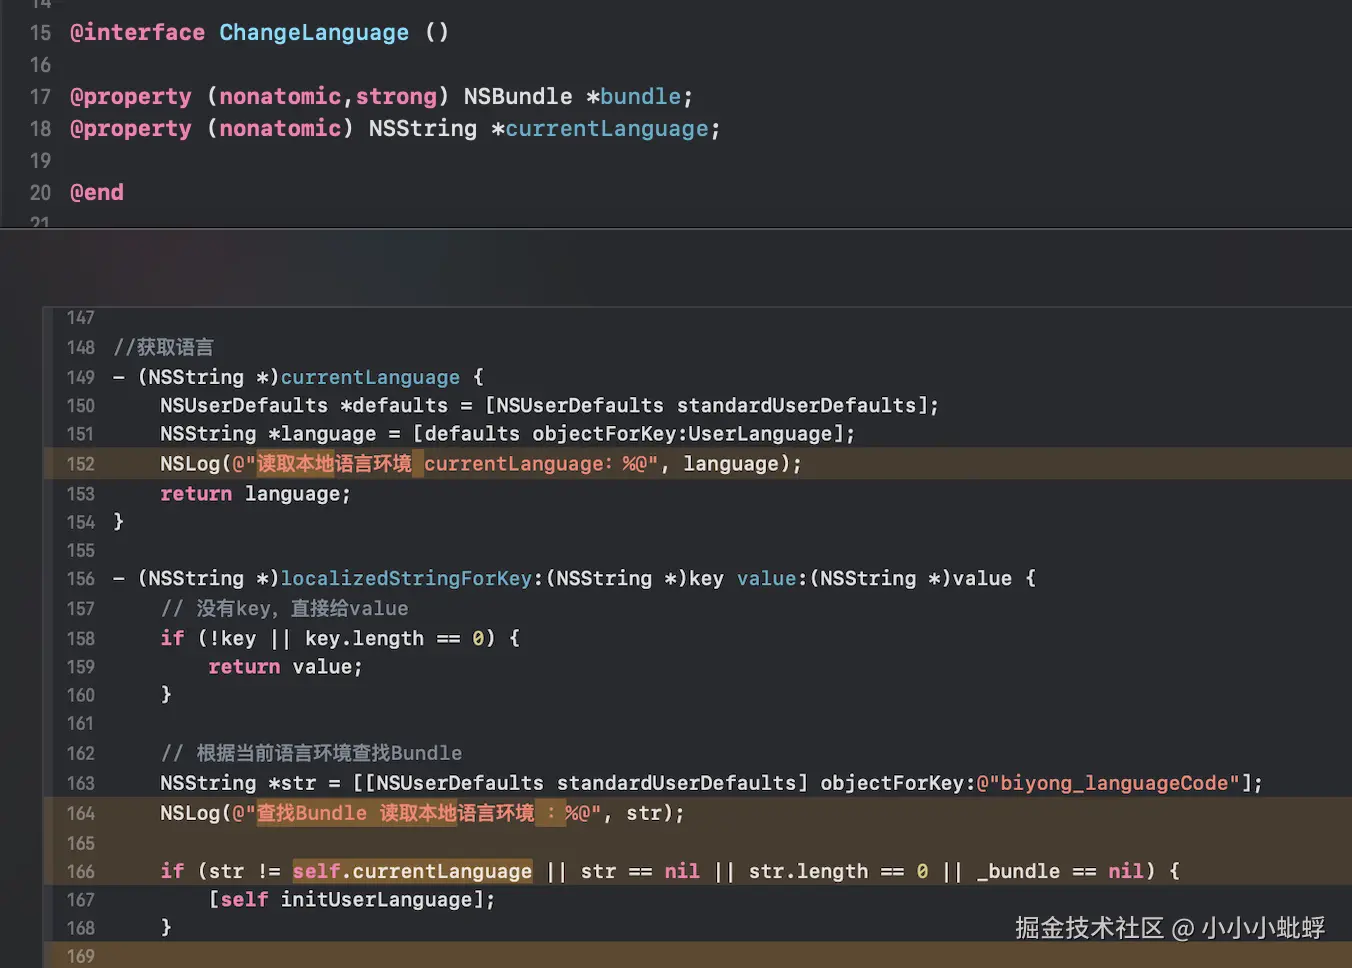Click line number 160 in the gutter
Image resolution: width=1352 pixels, height=968 pixels.
[x=81, y=695]
